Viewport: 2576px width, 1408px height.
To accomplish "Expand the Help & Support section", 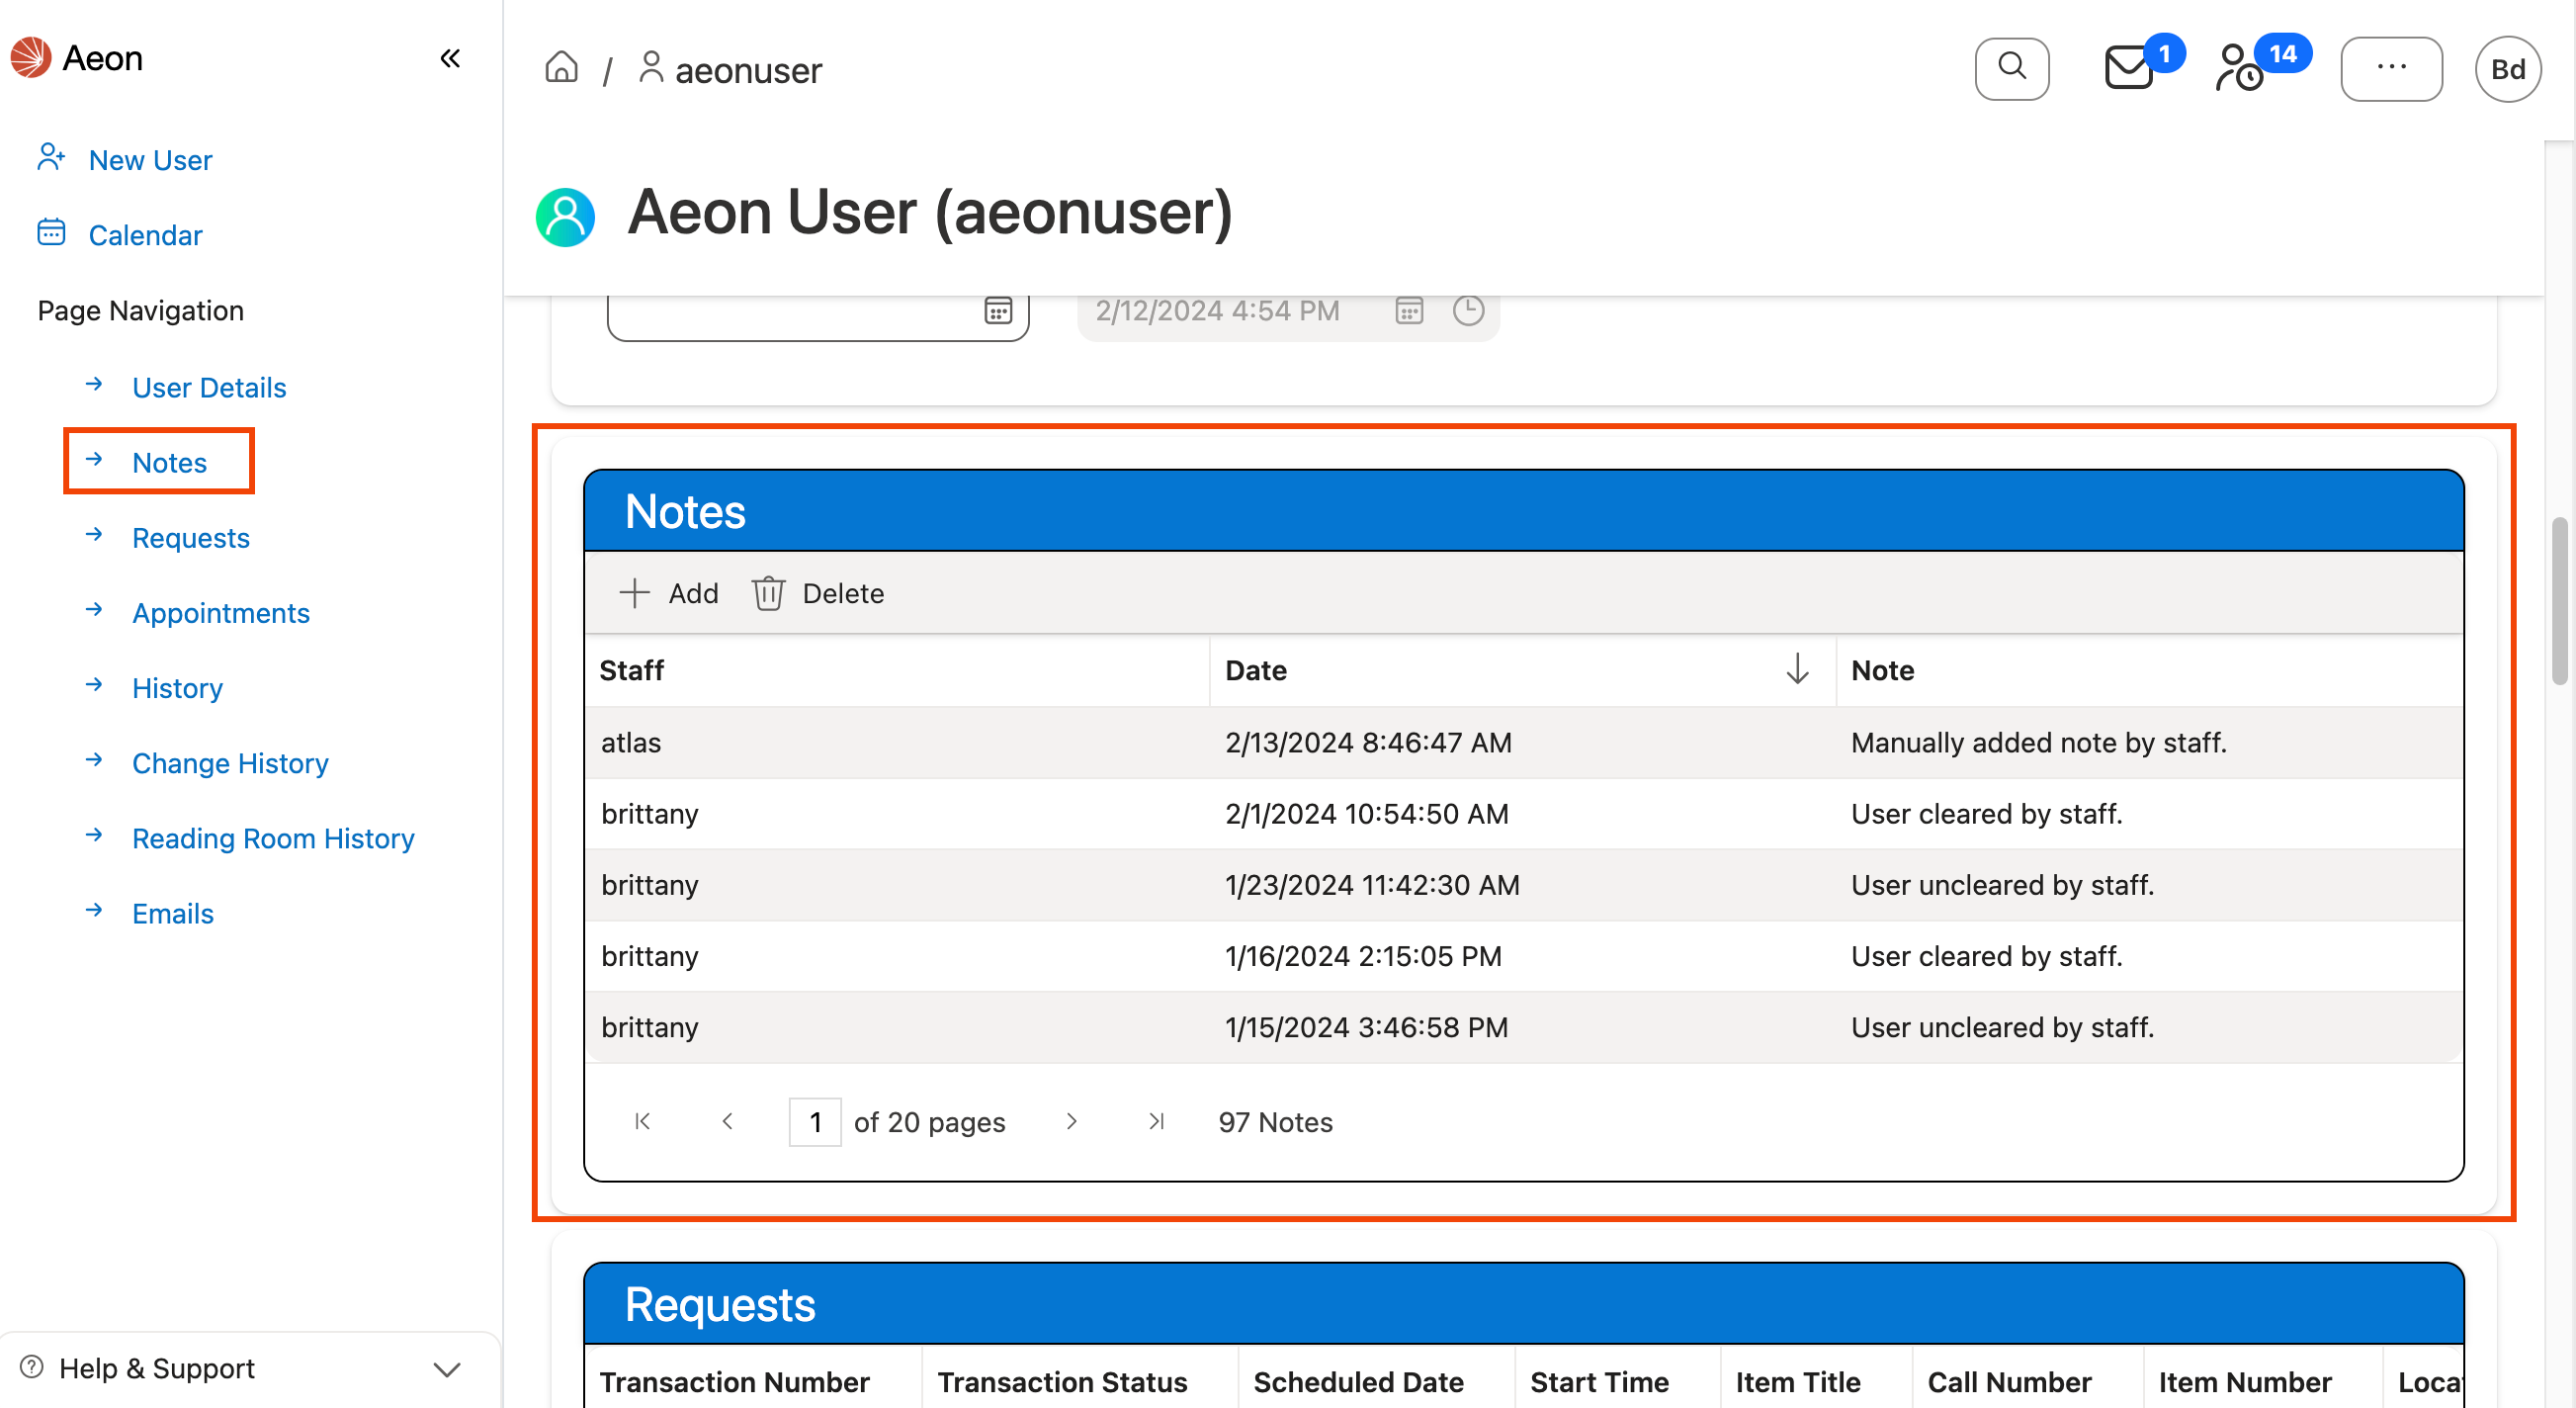I will click(446, 1368).
